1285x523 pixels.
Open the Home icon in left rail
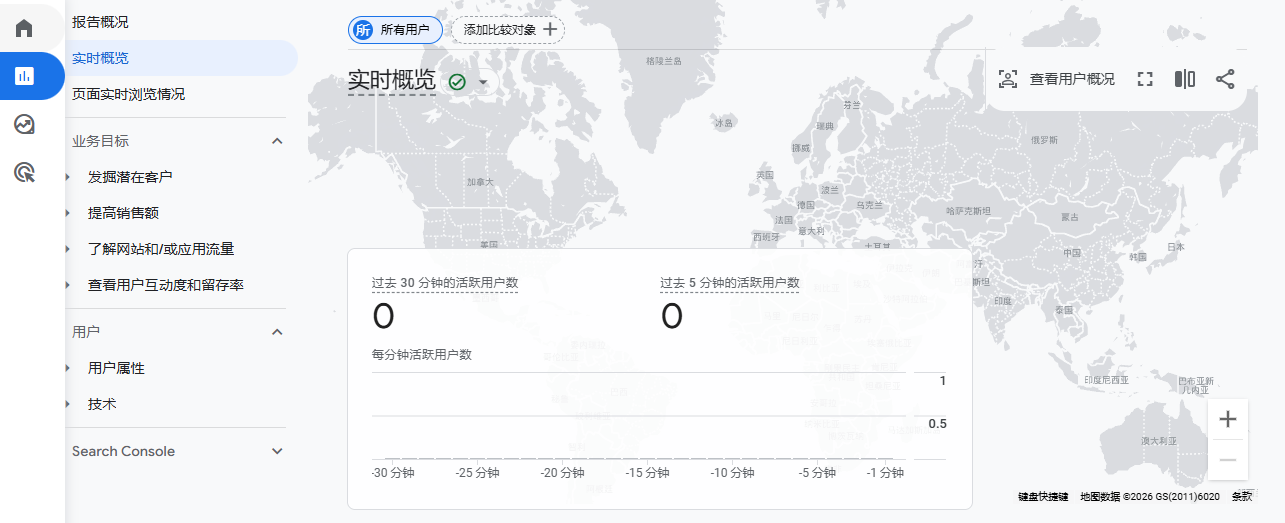pos(24,28)
